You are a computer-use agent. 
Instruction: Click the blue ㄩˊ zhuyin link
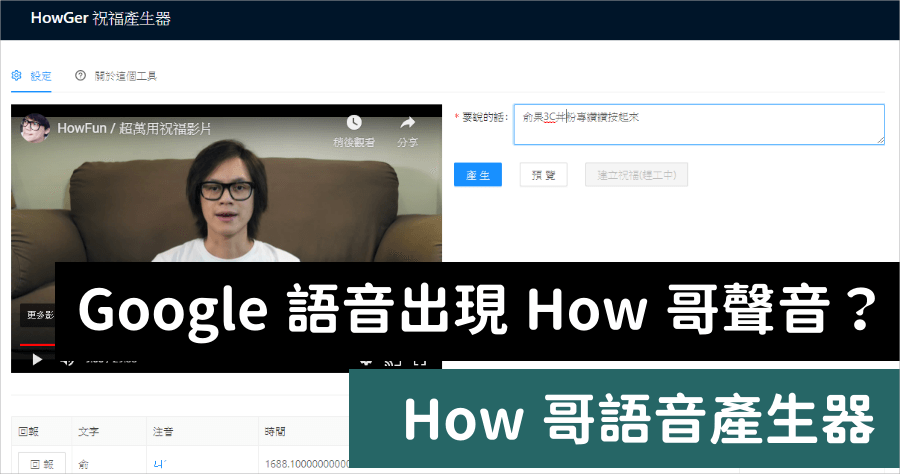coord(160,464)
